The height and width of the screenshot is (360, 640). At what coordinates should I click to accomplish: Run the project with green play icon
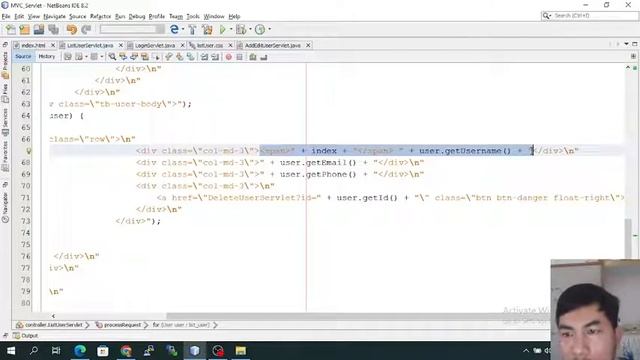coord(222,29)
